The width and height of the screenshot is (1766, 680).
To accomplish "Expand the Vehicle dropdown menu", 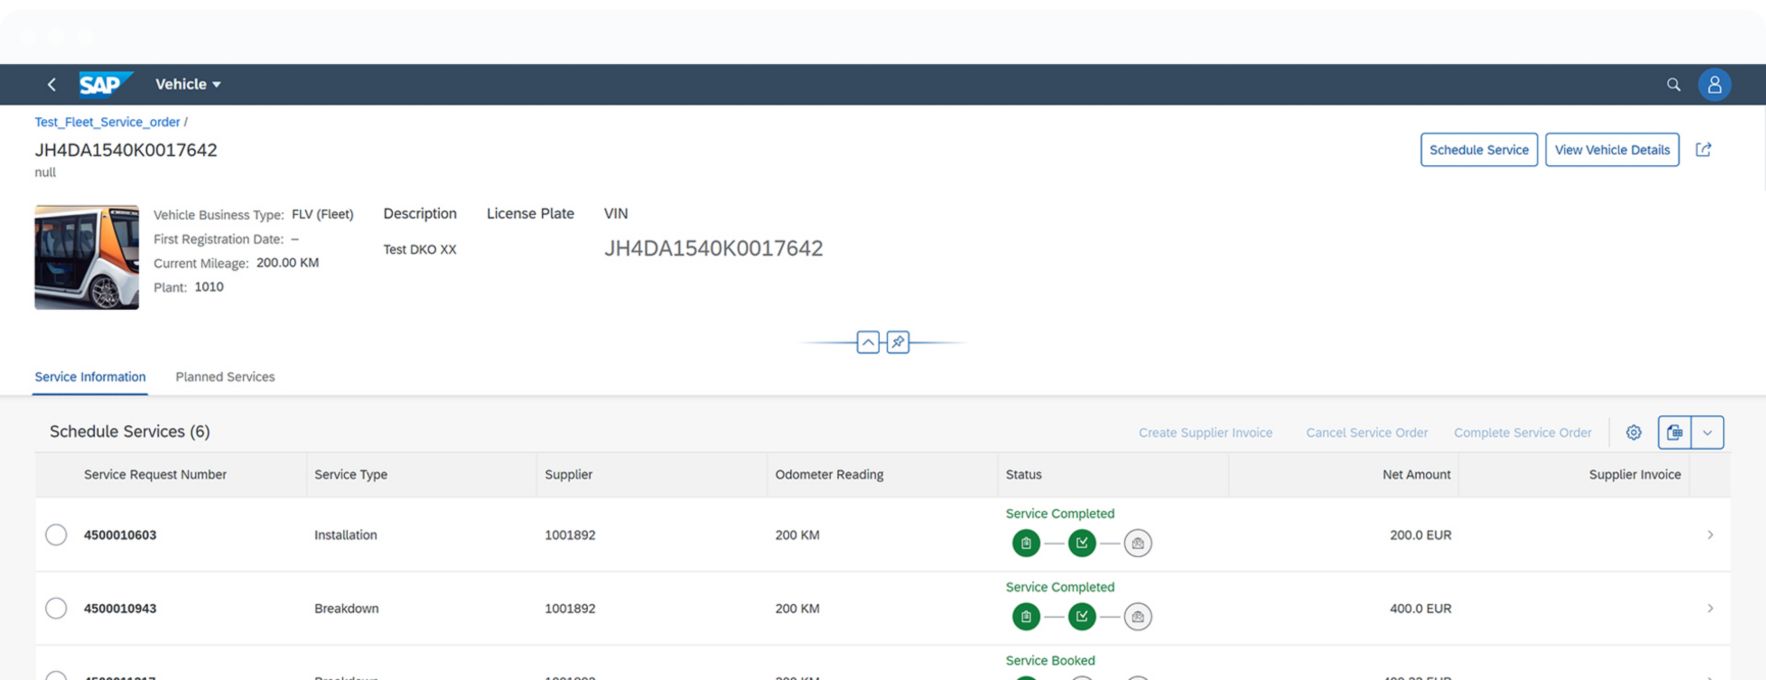I will coord(188,85).
